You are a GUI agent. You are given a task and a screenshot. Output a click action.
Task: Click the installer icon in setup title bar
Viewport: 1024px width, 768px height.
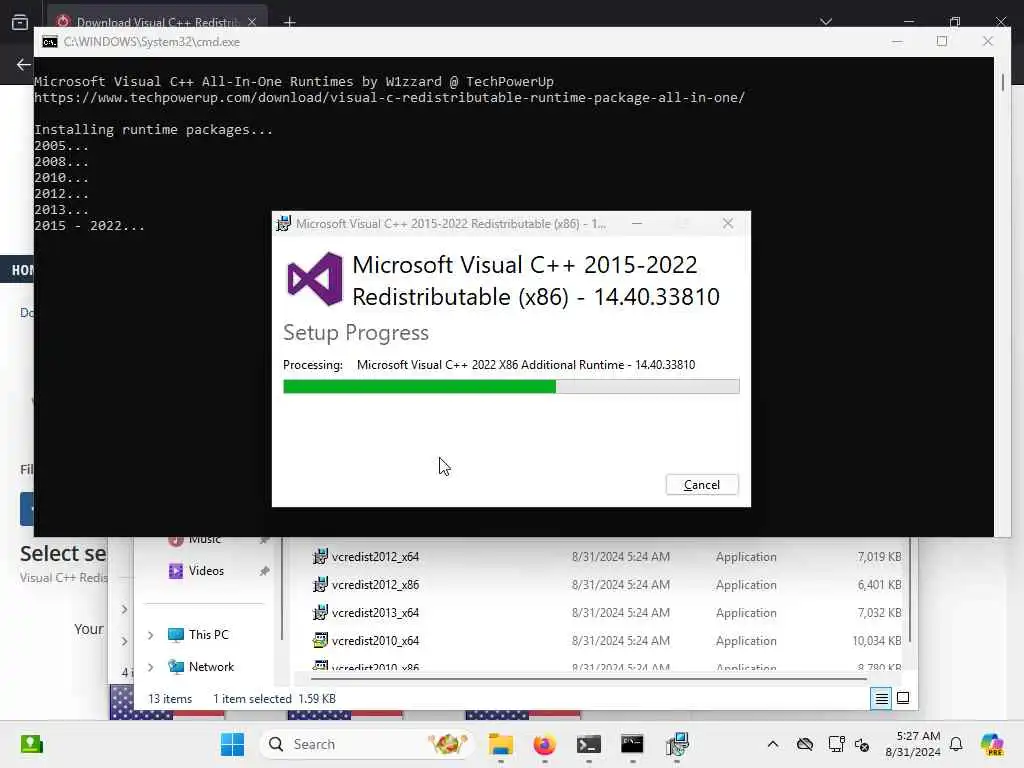283,223
